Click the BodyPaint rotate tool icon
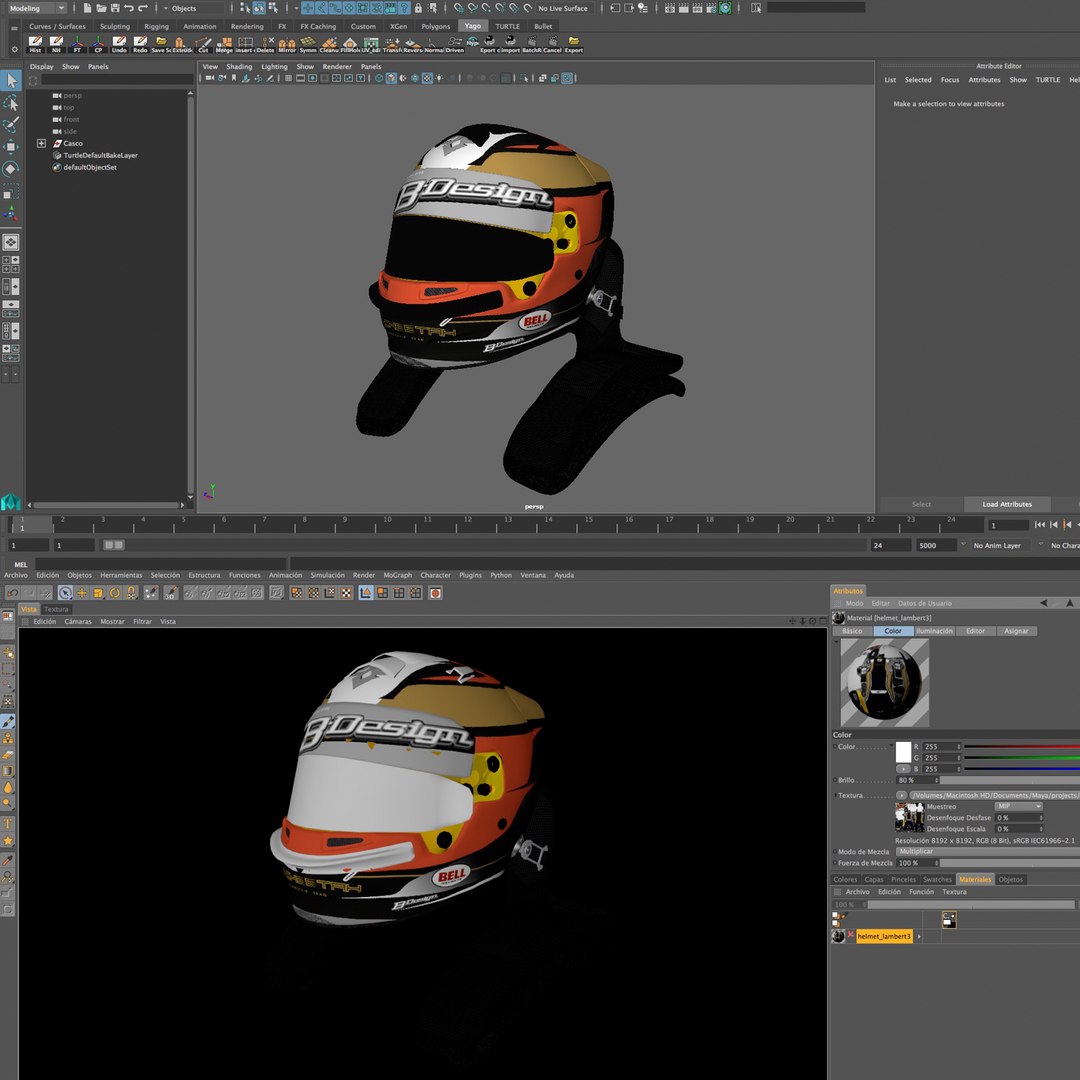The width and height of the screenshot is (1080, 1080). point(115,593)
